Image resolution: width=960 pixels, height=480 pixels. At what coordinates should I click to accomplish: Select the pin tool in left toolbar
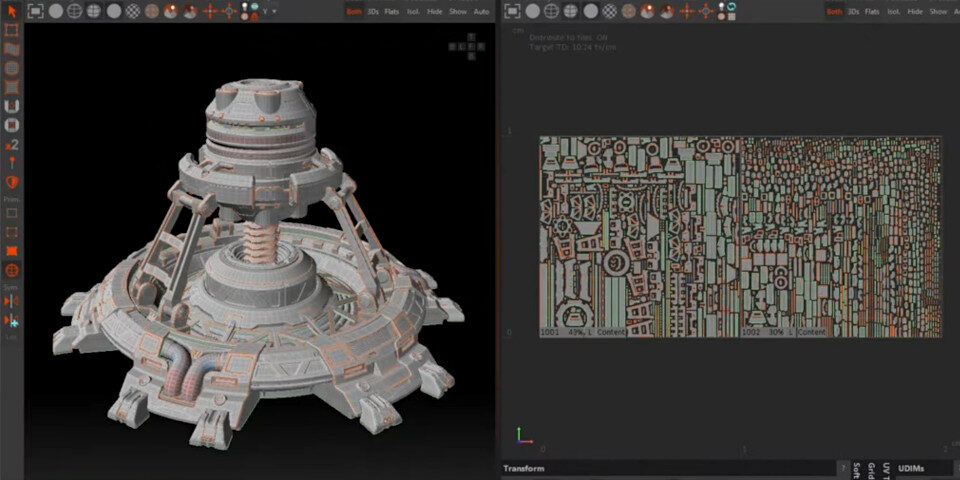pyautogui.click(x=12, y=163)
